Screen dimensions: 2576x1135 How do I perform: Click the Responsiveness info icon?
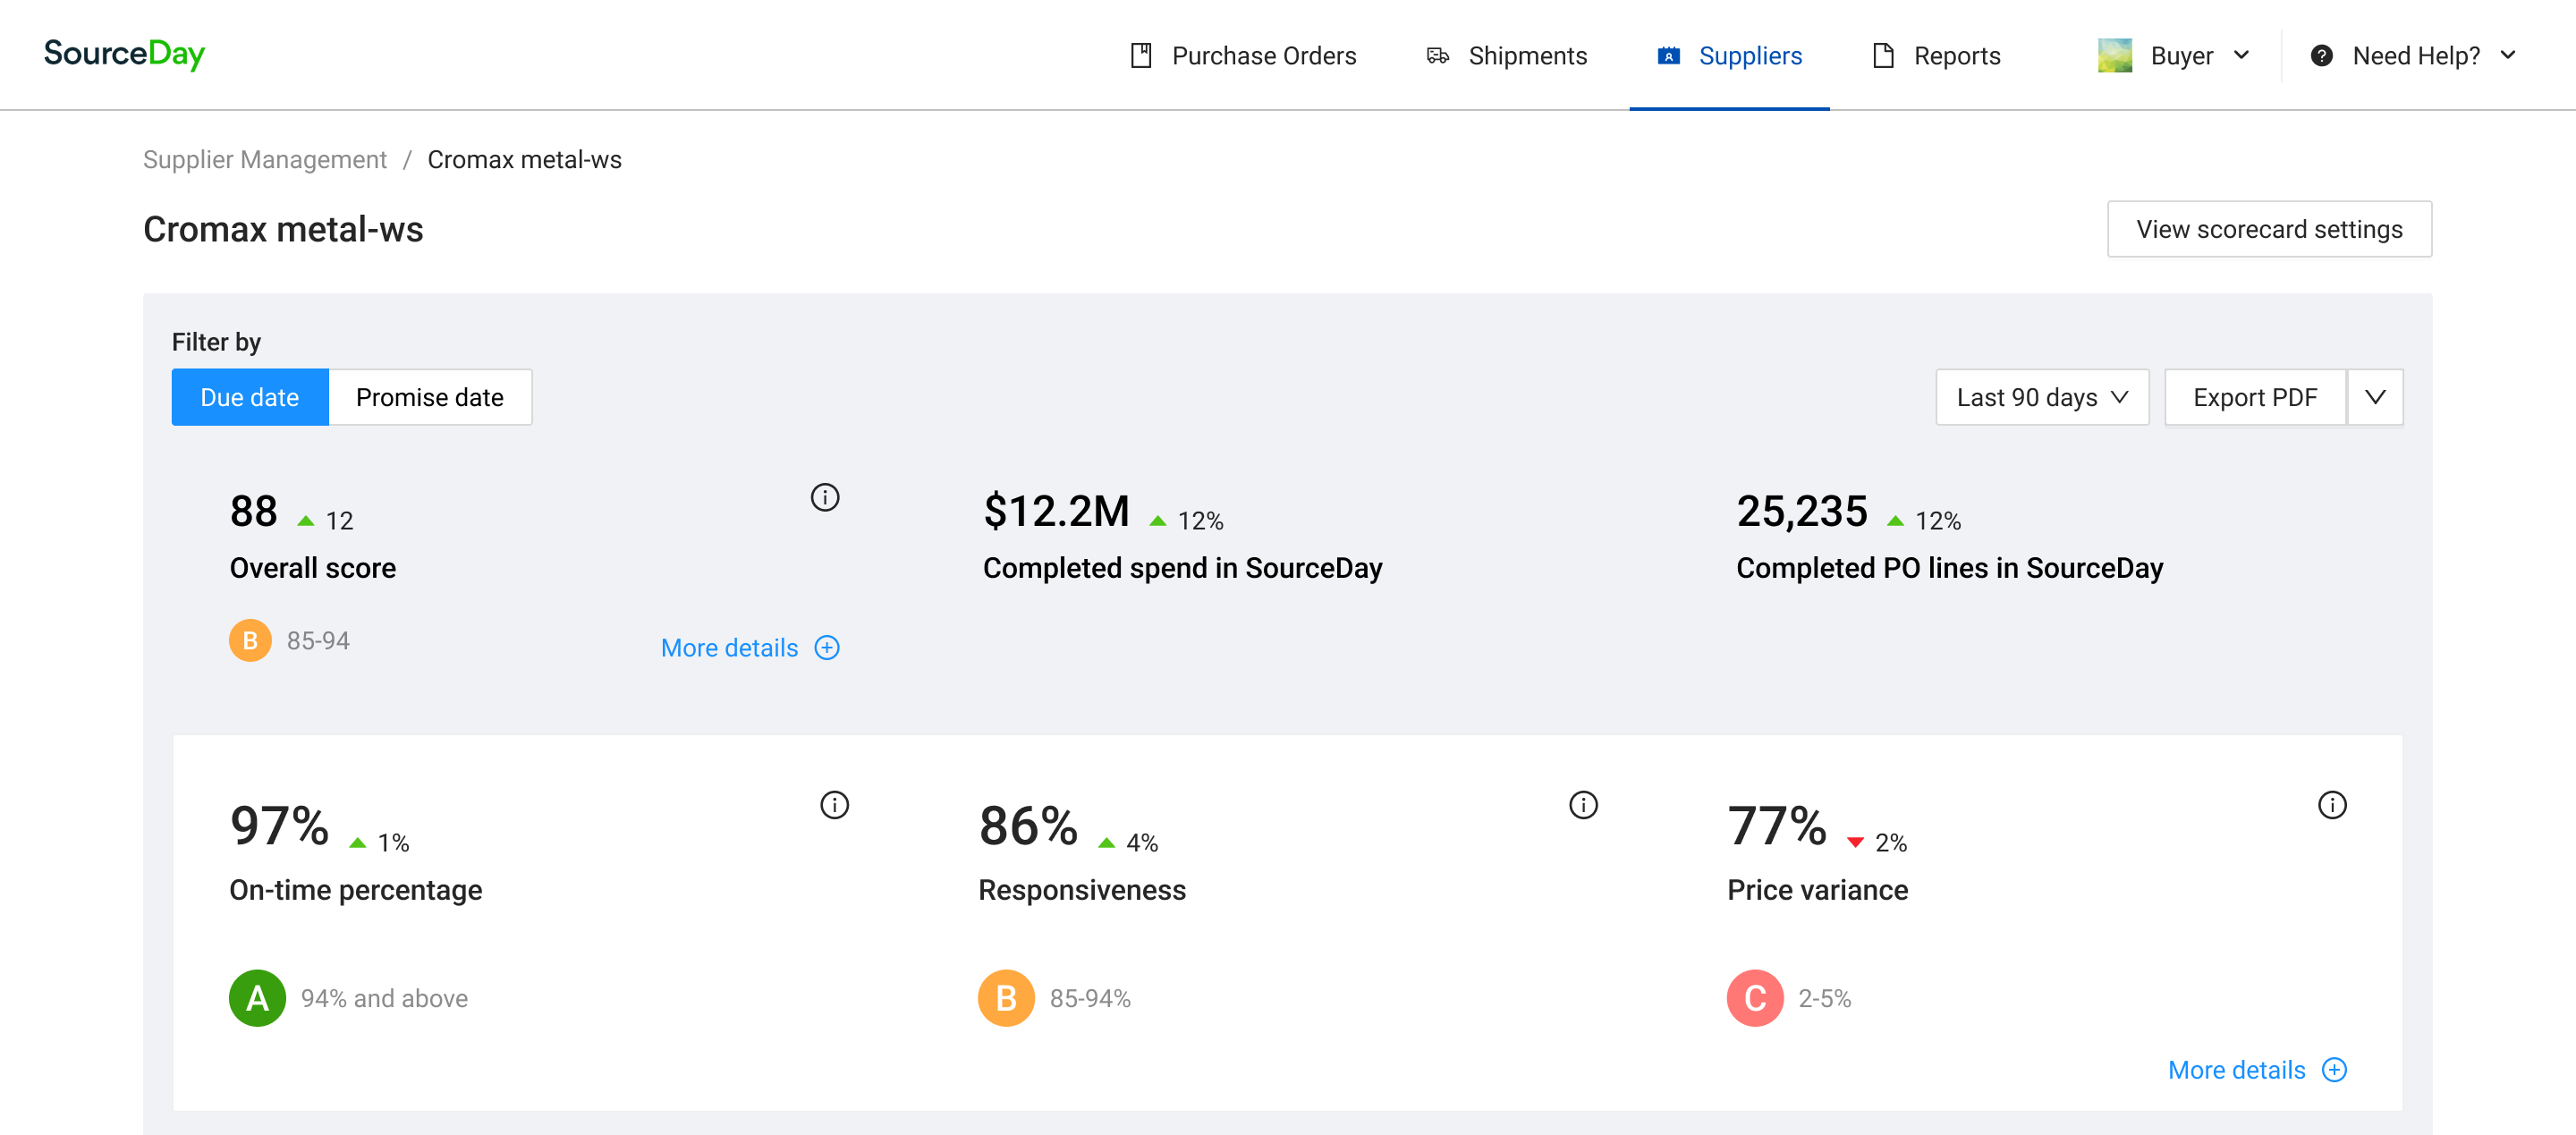pyautogui.click(x=1583, y=805)
